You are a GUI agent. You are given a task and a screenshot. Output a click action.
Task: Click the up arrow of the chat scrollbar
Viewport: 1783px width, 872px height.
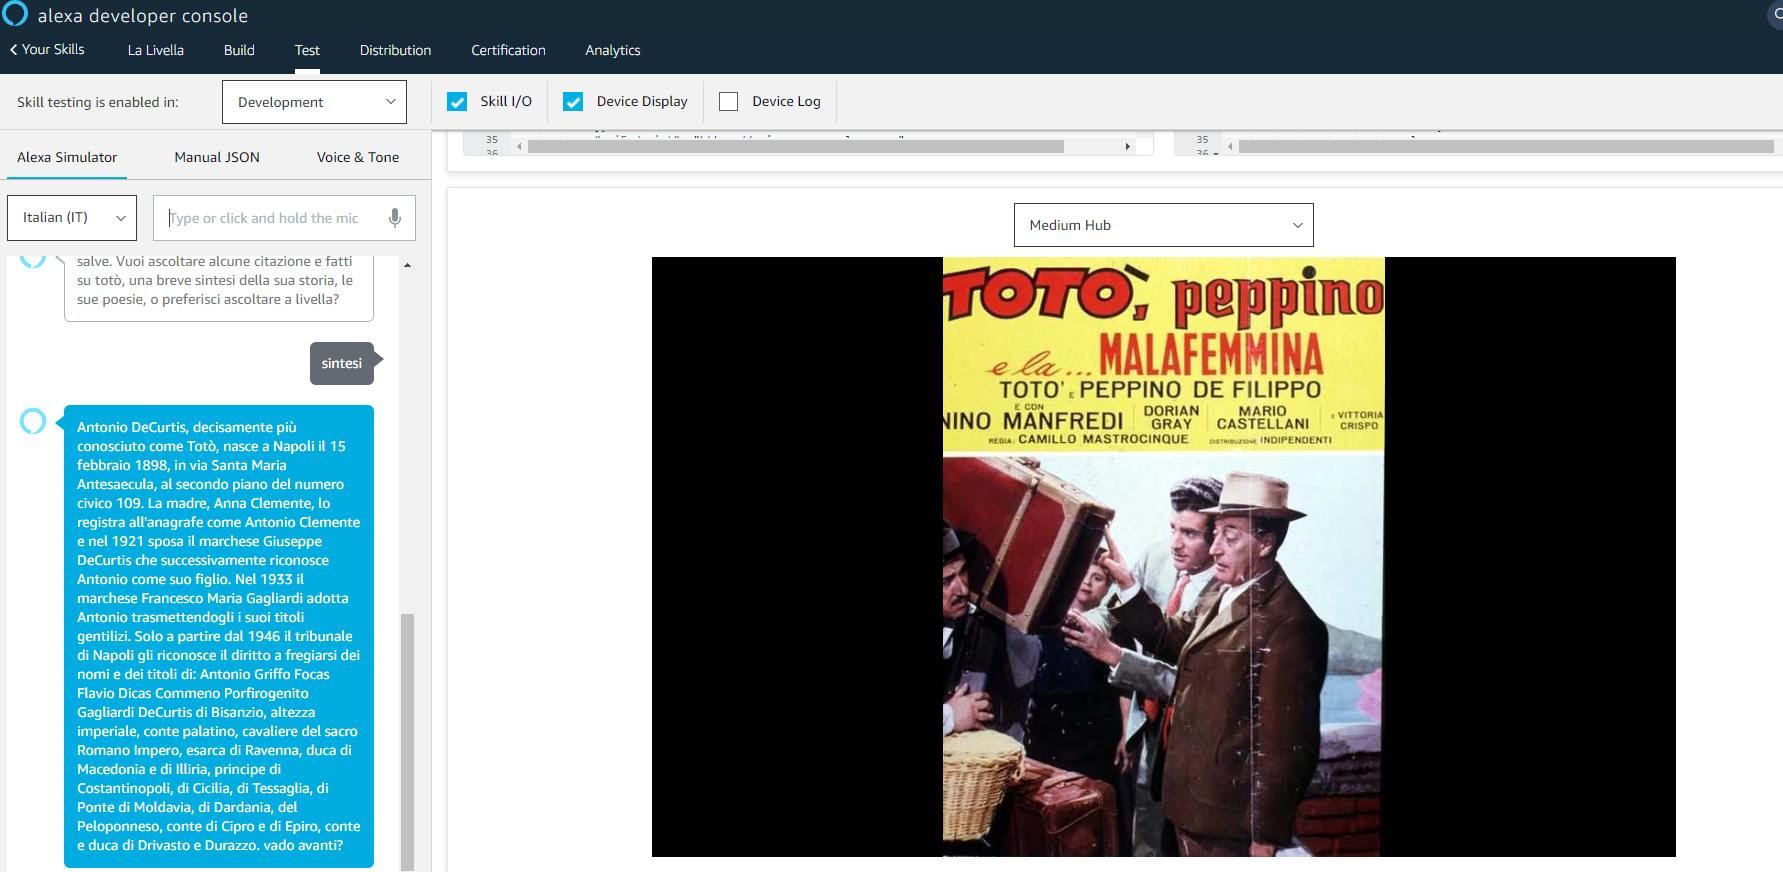(407, 265)
